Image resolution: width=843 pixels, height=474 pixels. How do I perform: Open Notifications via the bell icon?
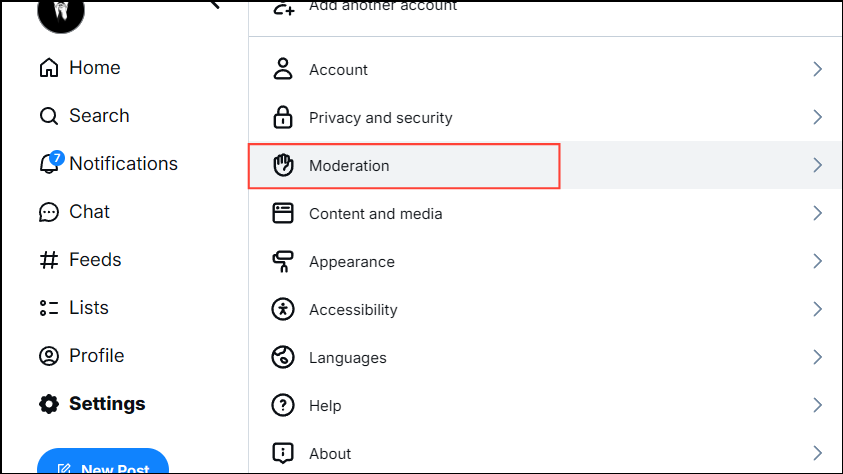coord(49,164)
